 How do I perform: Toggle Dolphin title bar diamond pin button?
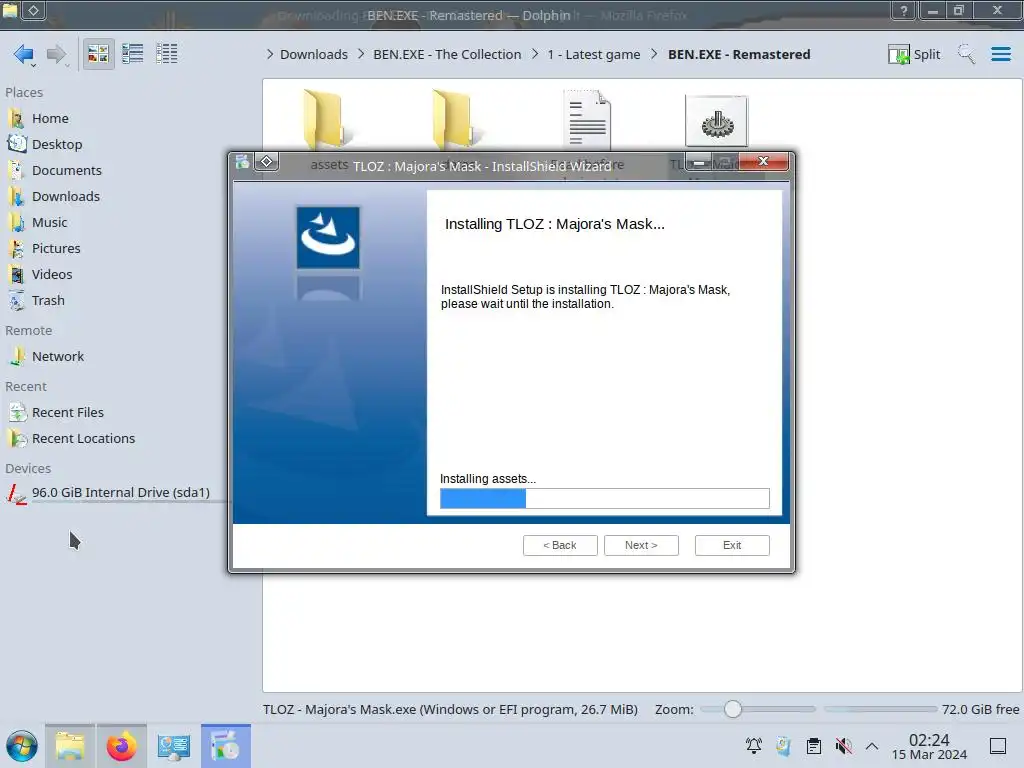[x=33, y=11]
